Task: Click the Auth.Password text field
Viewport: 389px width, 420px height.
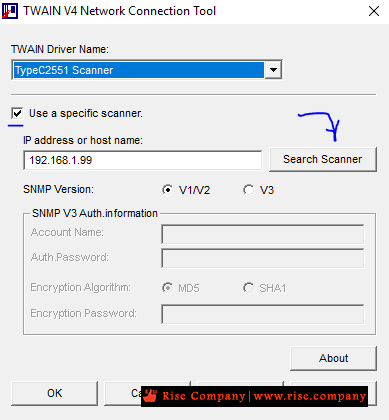Action: [263, 258]
